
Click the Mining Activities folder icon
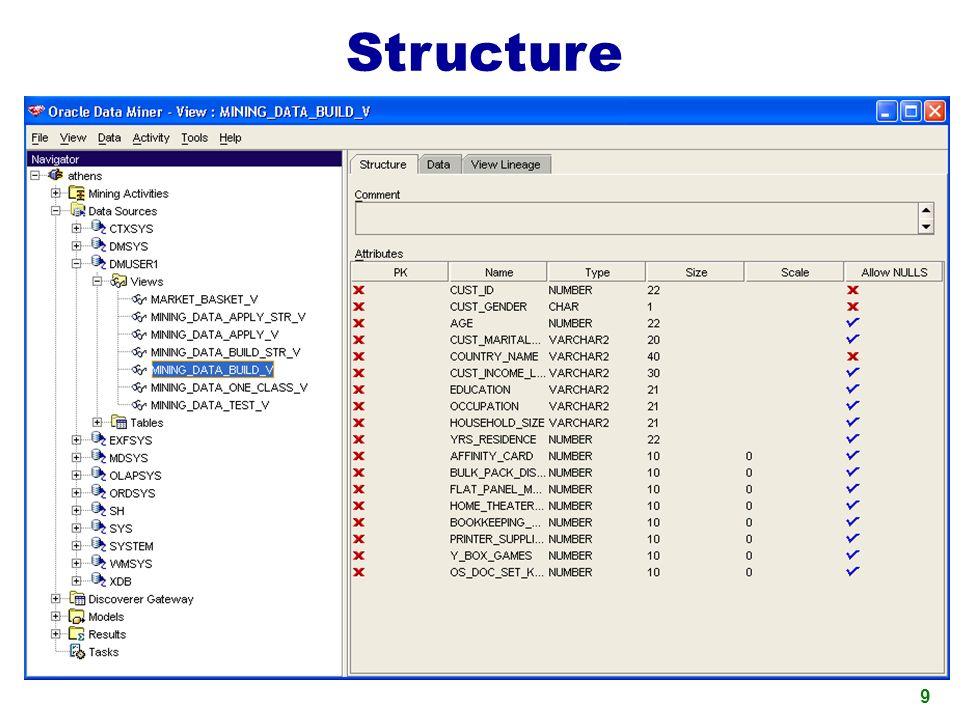tap(77, 193)
